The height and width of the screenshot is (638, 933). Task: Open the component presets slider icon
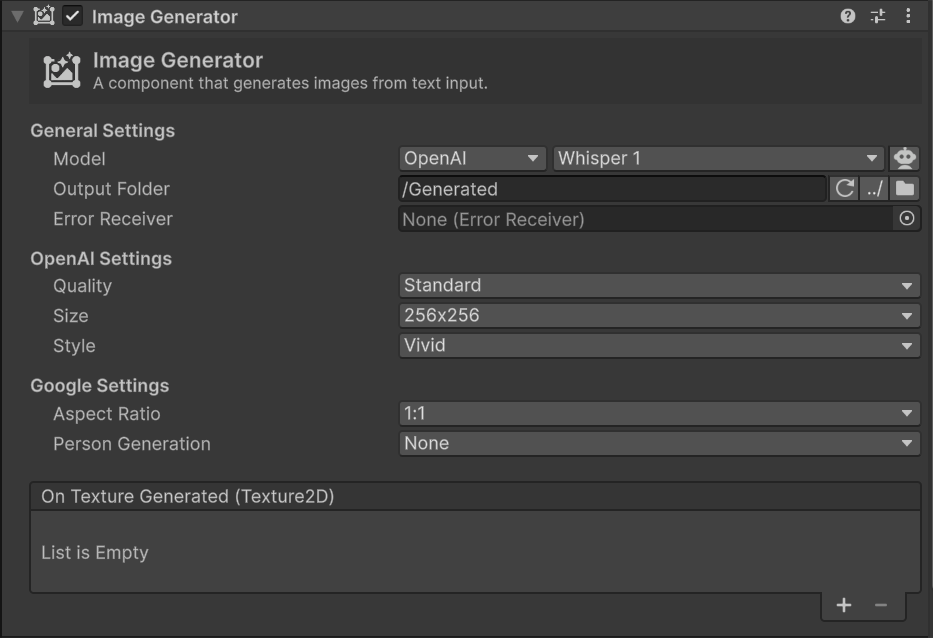click(878, 16)
